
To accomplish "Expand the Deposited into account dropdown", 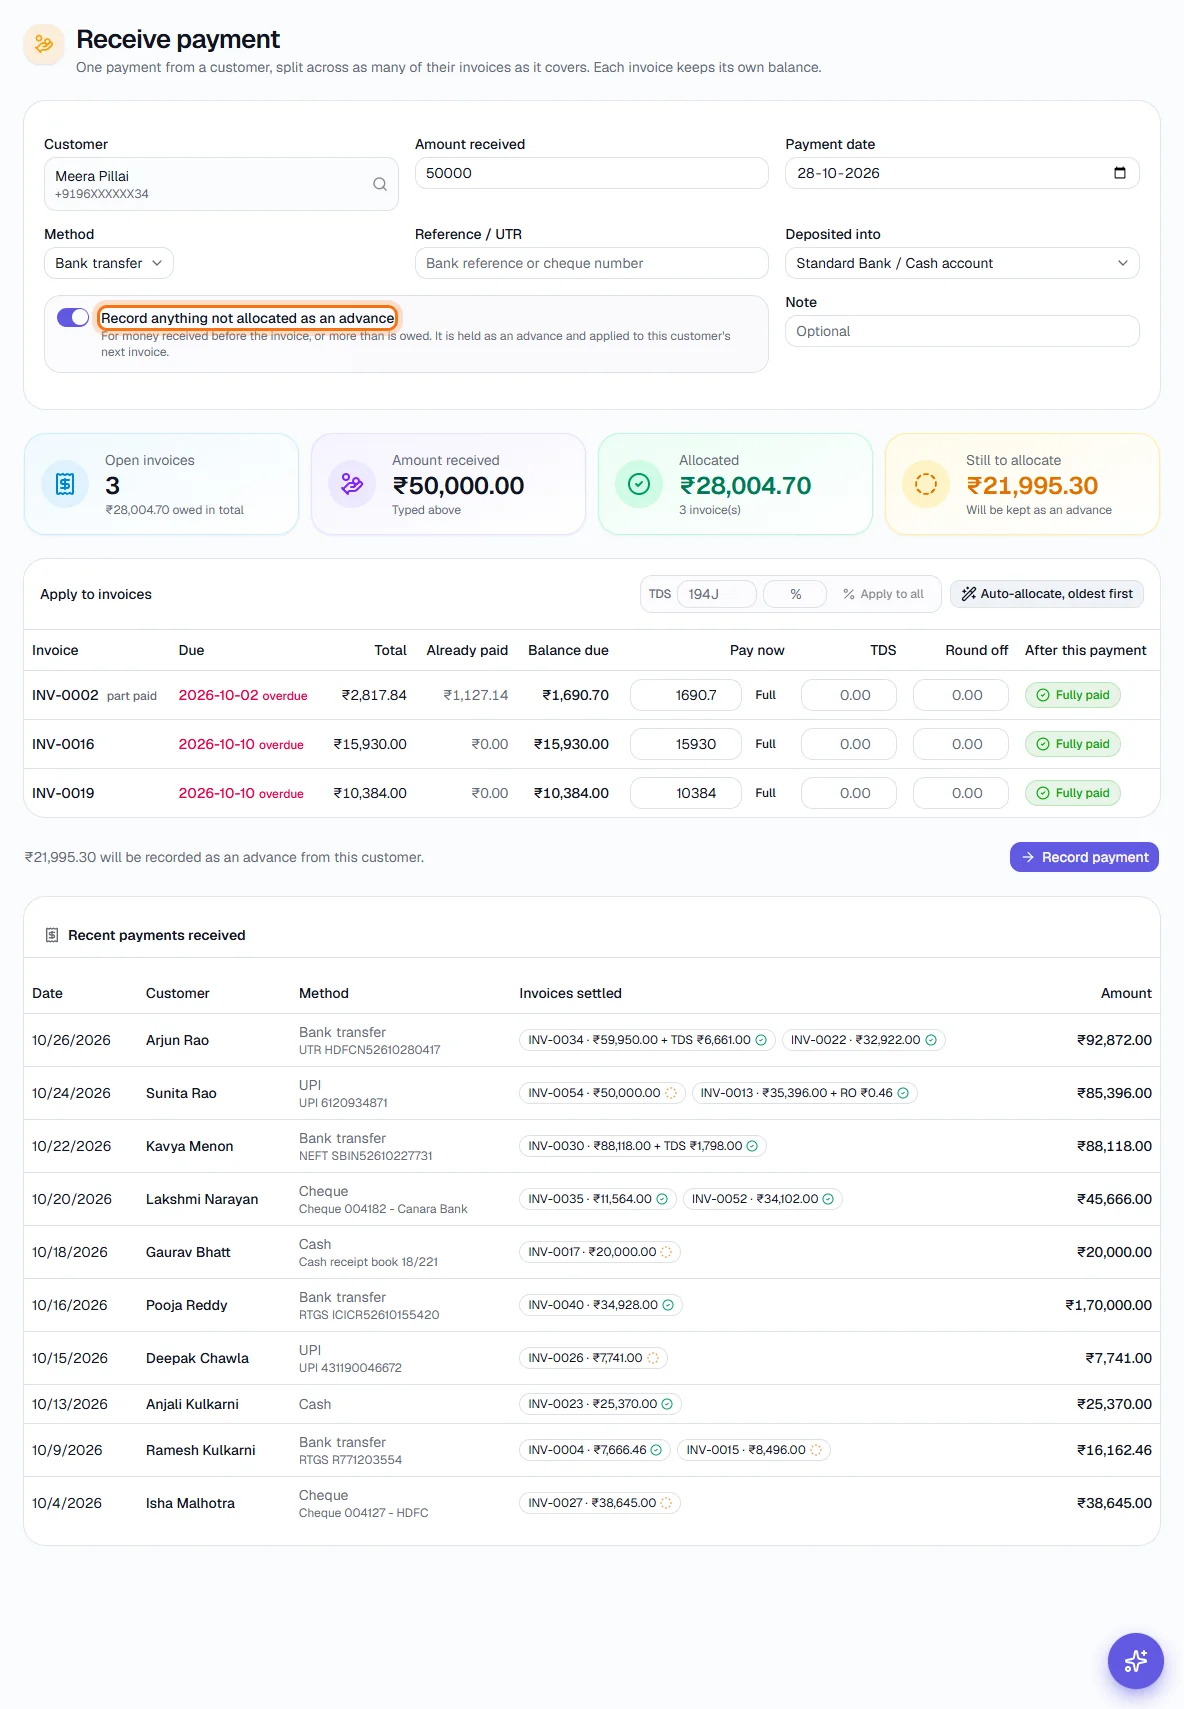I will (x=962, y=263).
